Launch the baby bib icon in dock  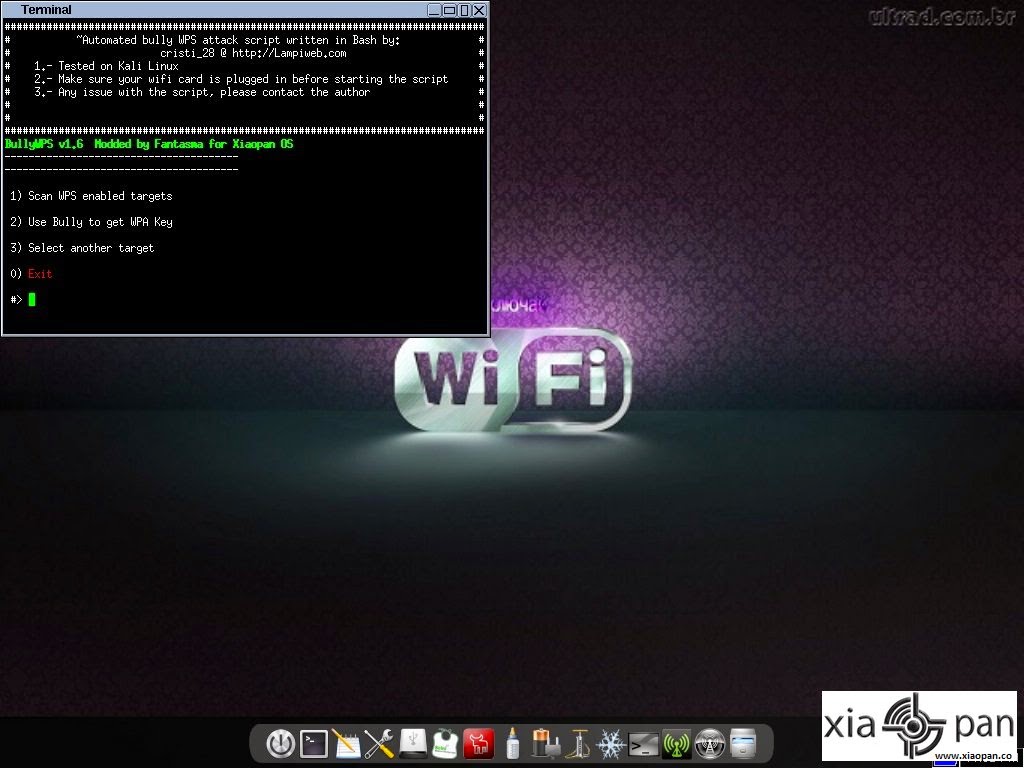pyautogui.click(x=445, y=744)
